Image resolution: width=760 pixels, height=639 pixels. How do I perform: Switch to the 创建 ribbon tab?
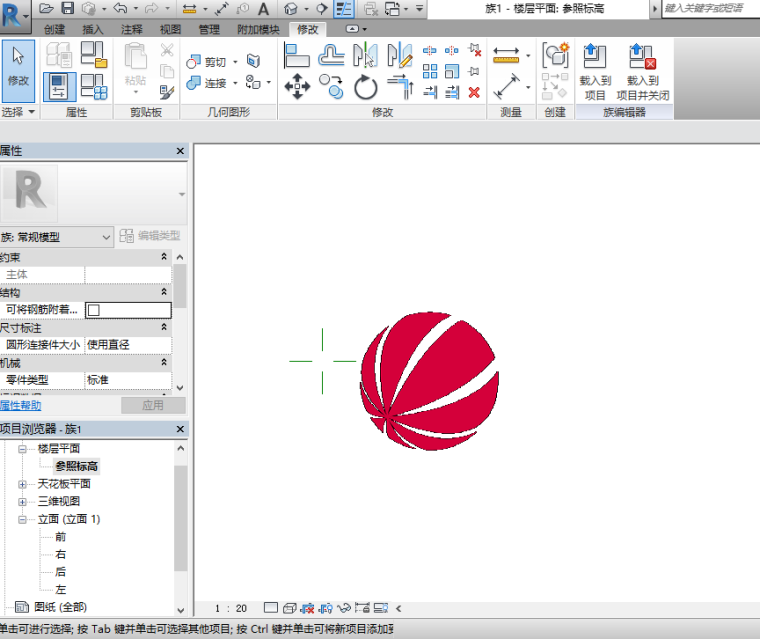point(55,30)
